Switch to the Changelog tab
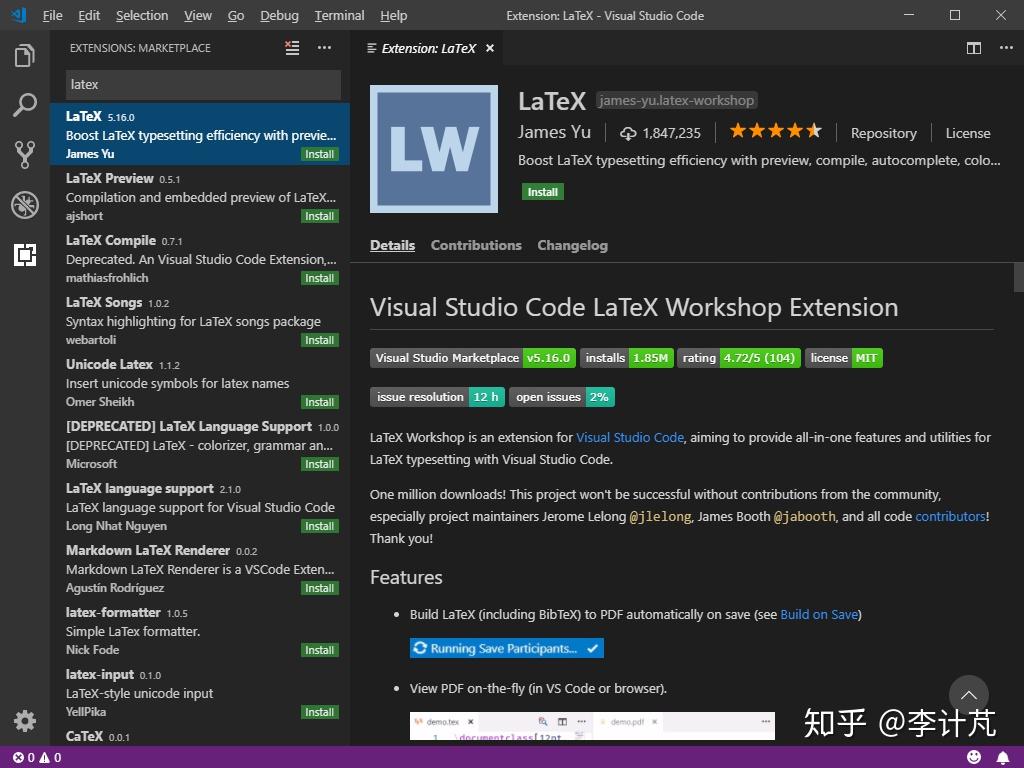This screenshot has height=768, width=1024. pyautogui.click(x=572, y=245)
